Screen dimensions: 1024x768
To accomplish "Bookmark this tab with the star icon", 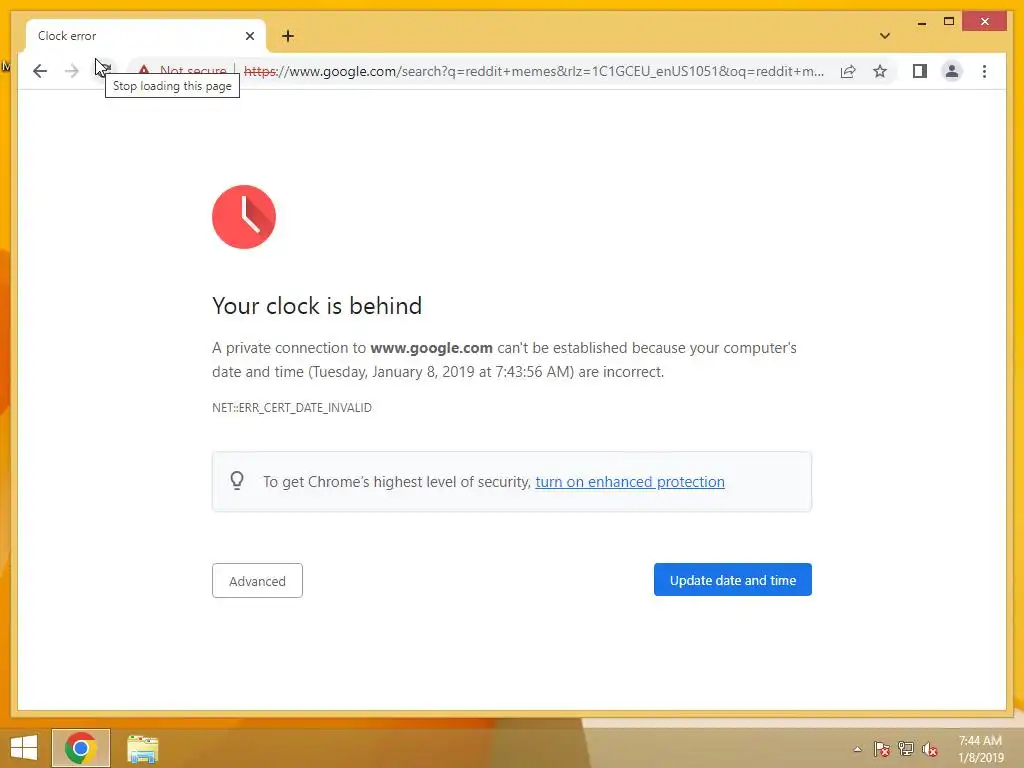I will pos(880,71).
